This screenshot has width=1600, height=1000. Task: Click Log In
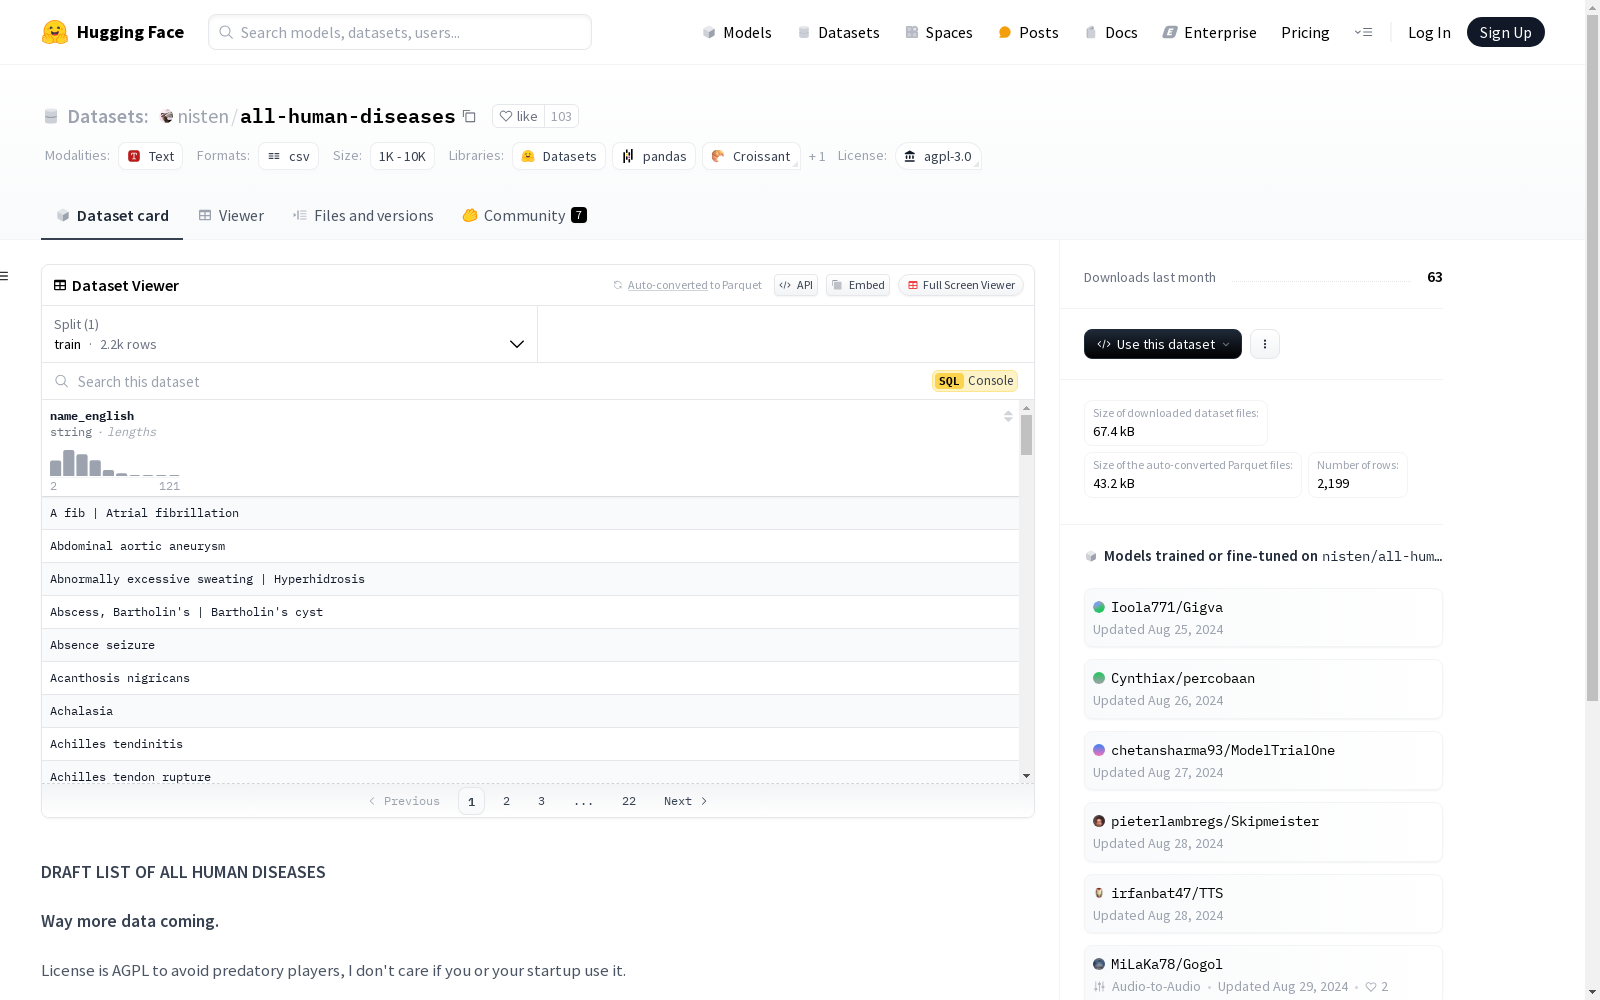(x=1429, y=32)
